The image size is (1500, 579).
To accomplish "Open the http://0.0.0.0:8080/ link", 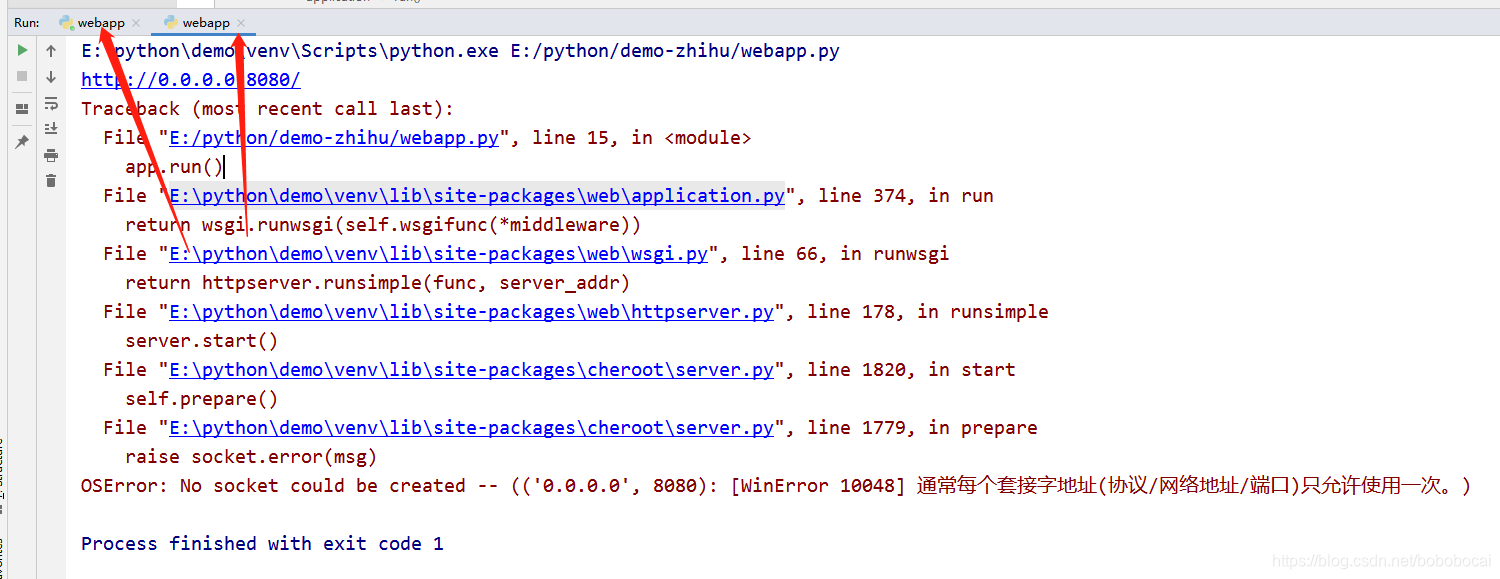I will 190,80.
